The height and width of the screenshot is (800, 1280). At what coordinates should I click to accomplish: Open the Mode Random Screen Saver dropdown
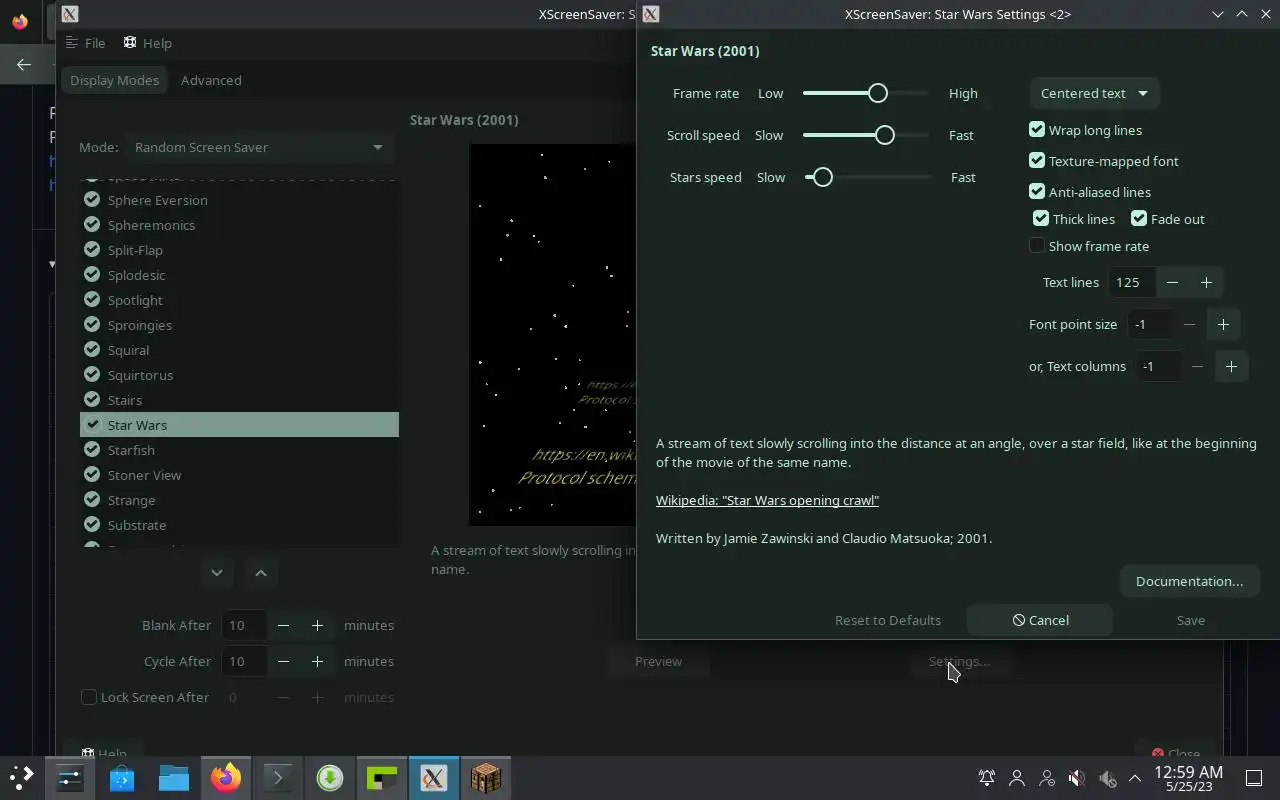259,147
